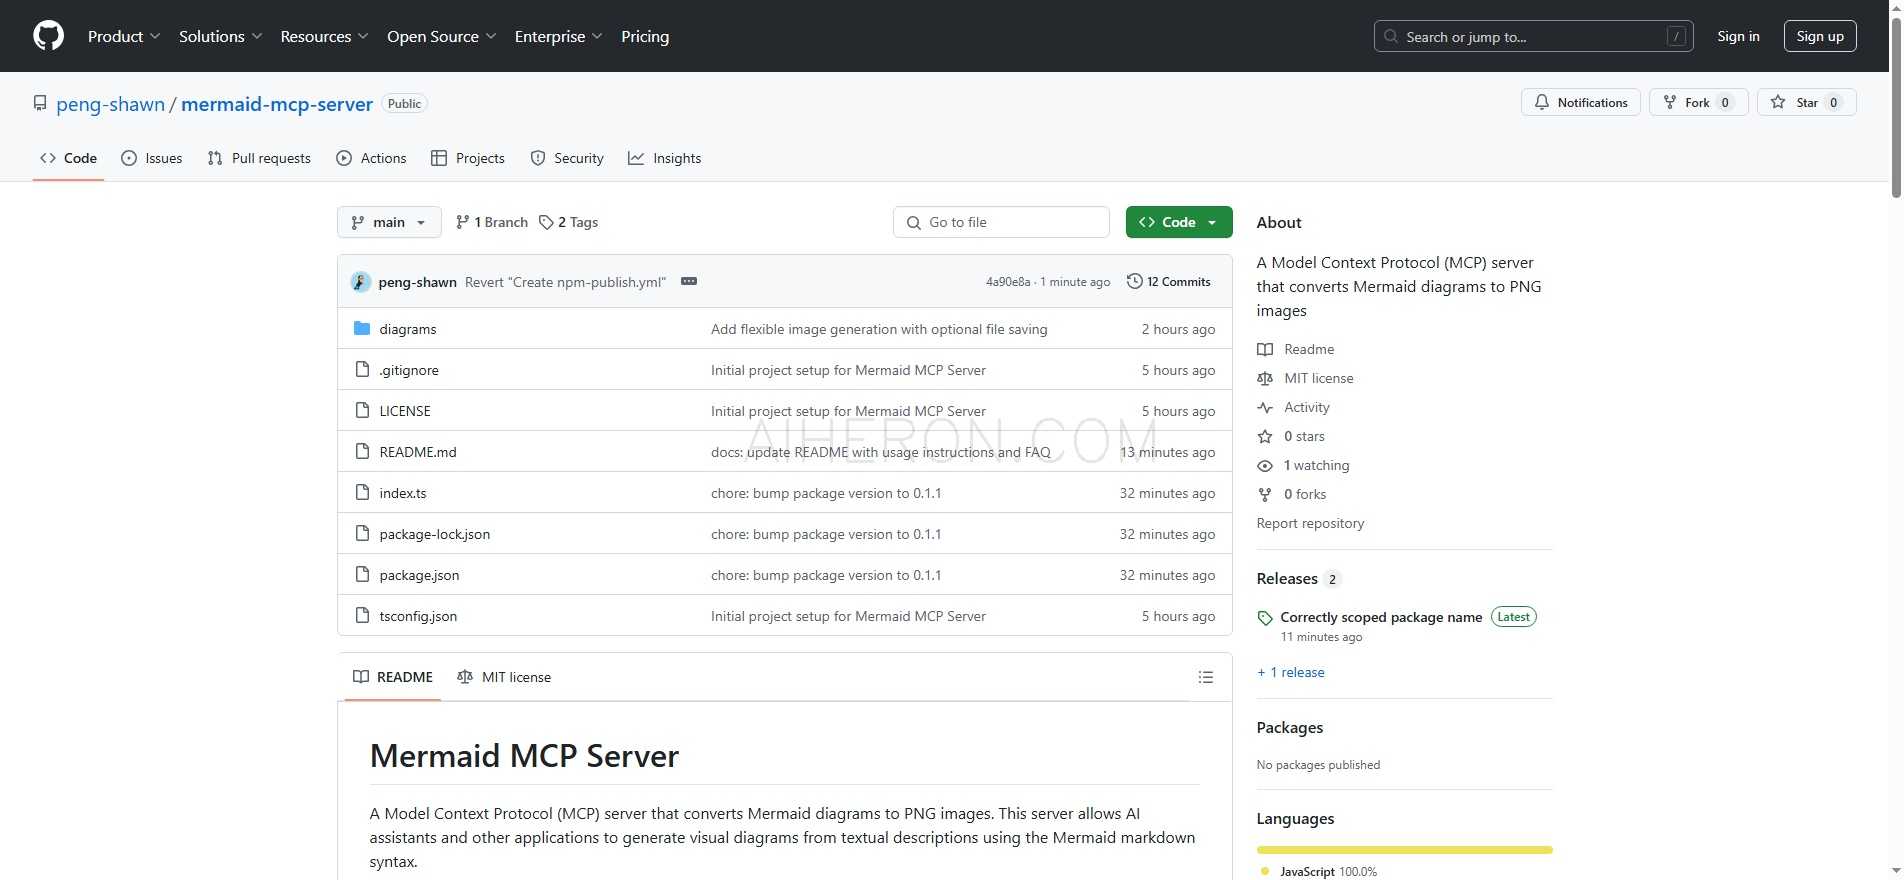Image resolution: width=1904 pixels, height=880 pixels.
Task: Expand the Open Source menu
Action: click(x=441, y=36)
